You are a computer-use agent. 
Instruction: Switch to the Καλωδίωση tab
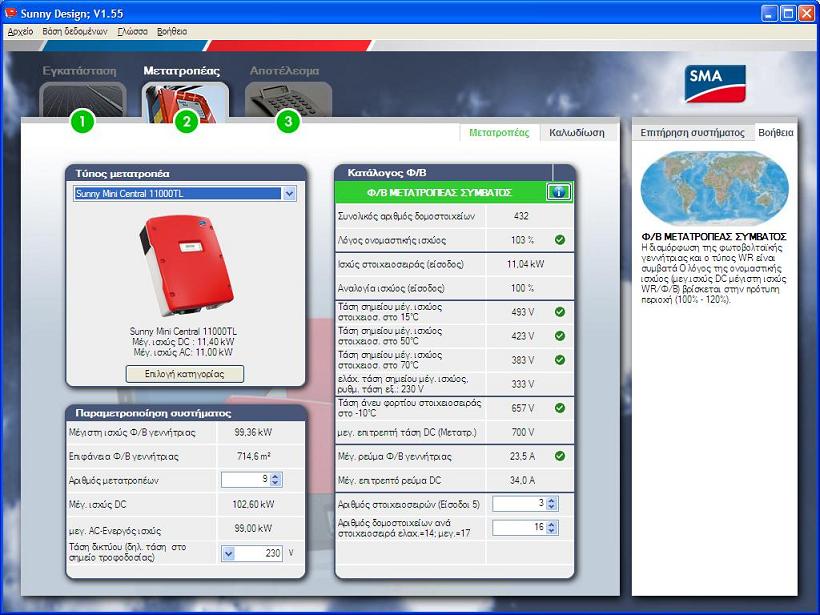577,133
